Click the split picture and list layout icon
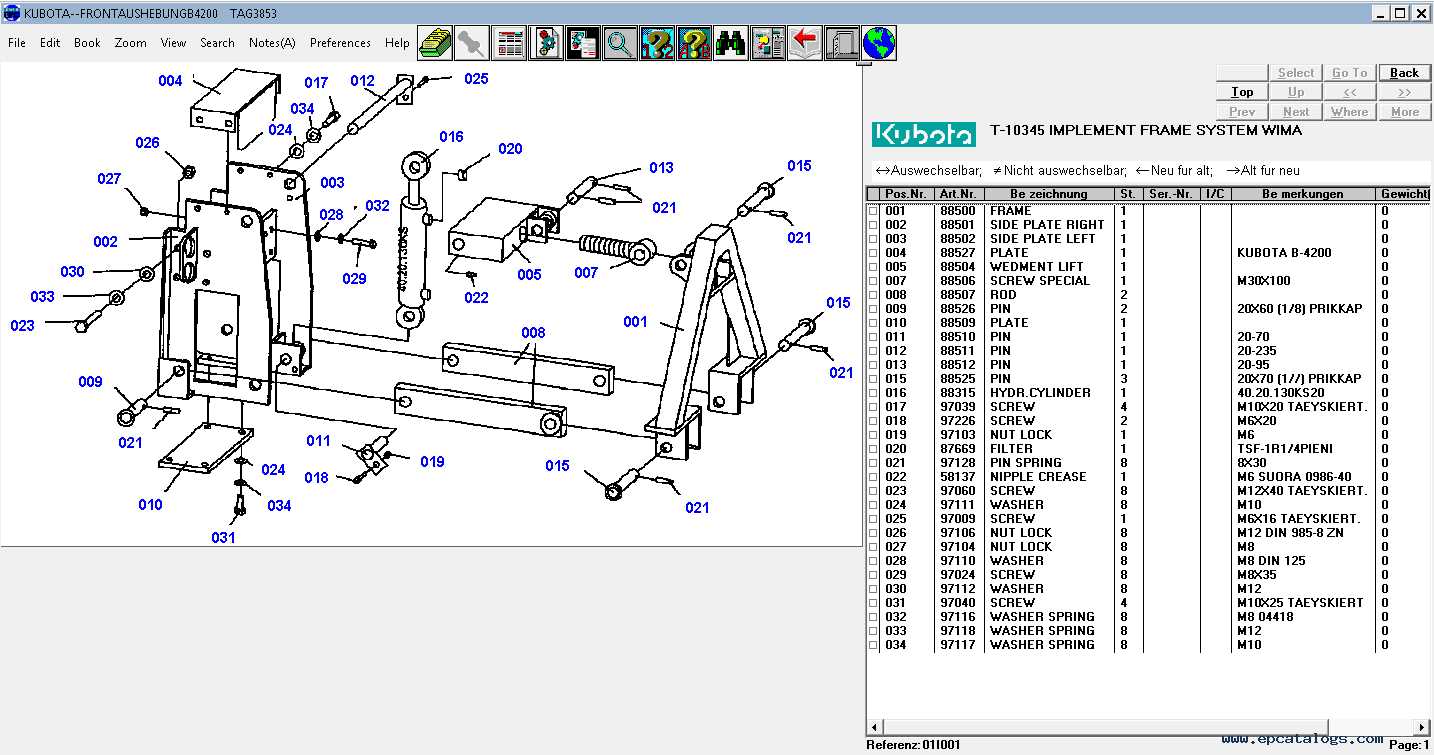 [x=768, y=43]
